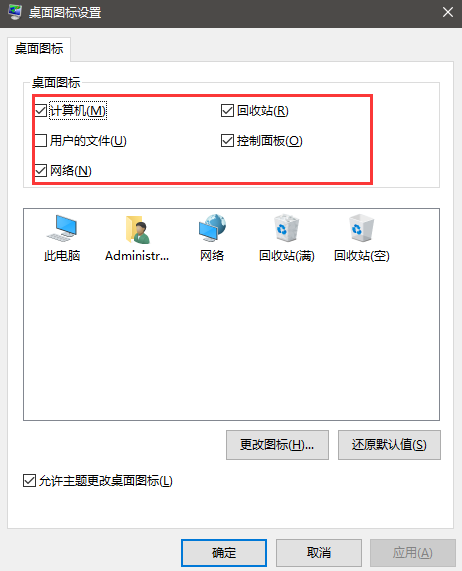This screenshot has width=462, height=571.
Task: Toggle the 控制面板(O) checkbox
Action: [x=227, y=140]
